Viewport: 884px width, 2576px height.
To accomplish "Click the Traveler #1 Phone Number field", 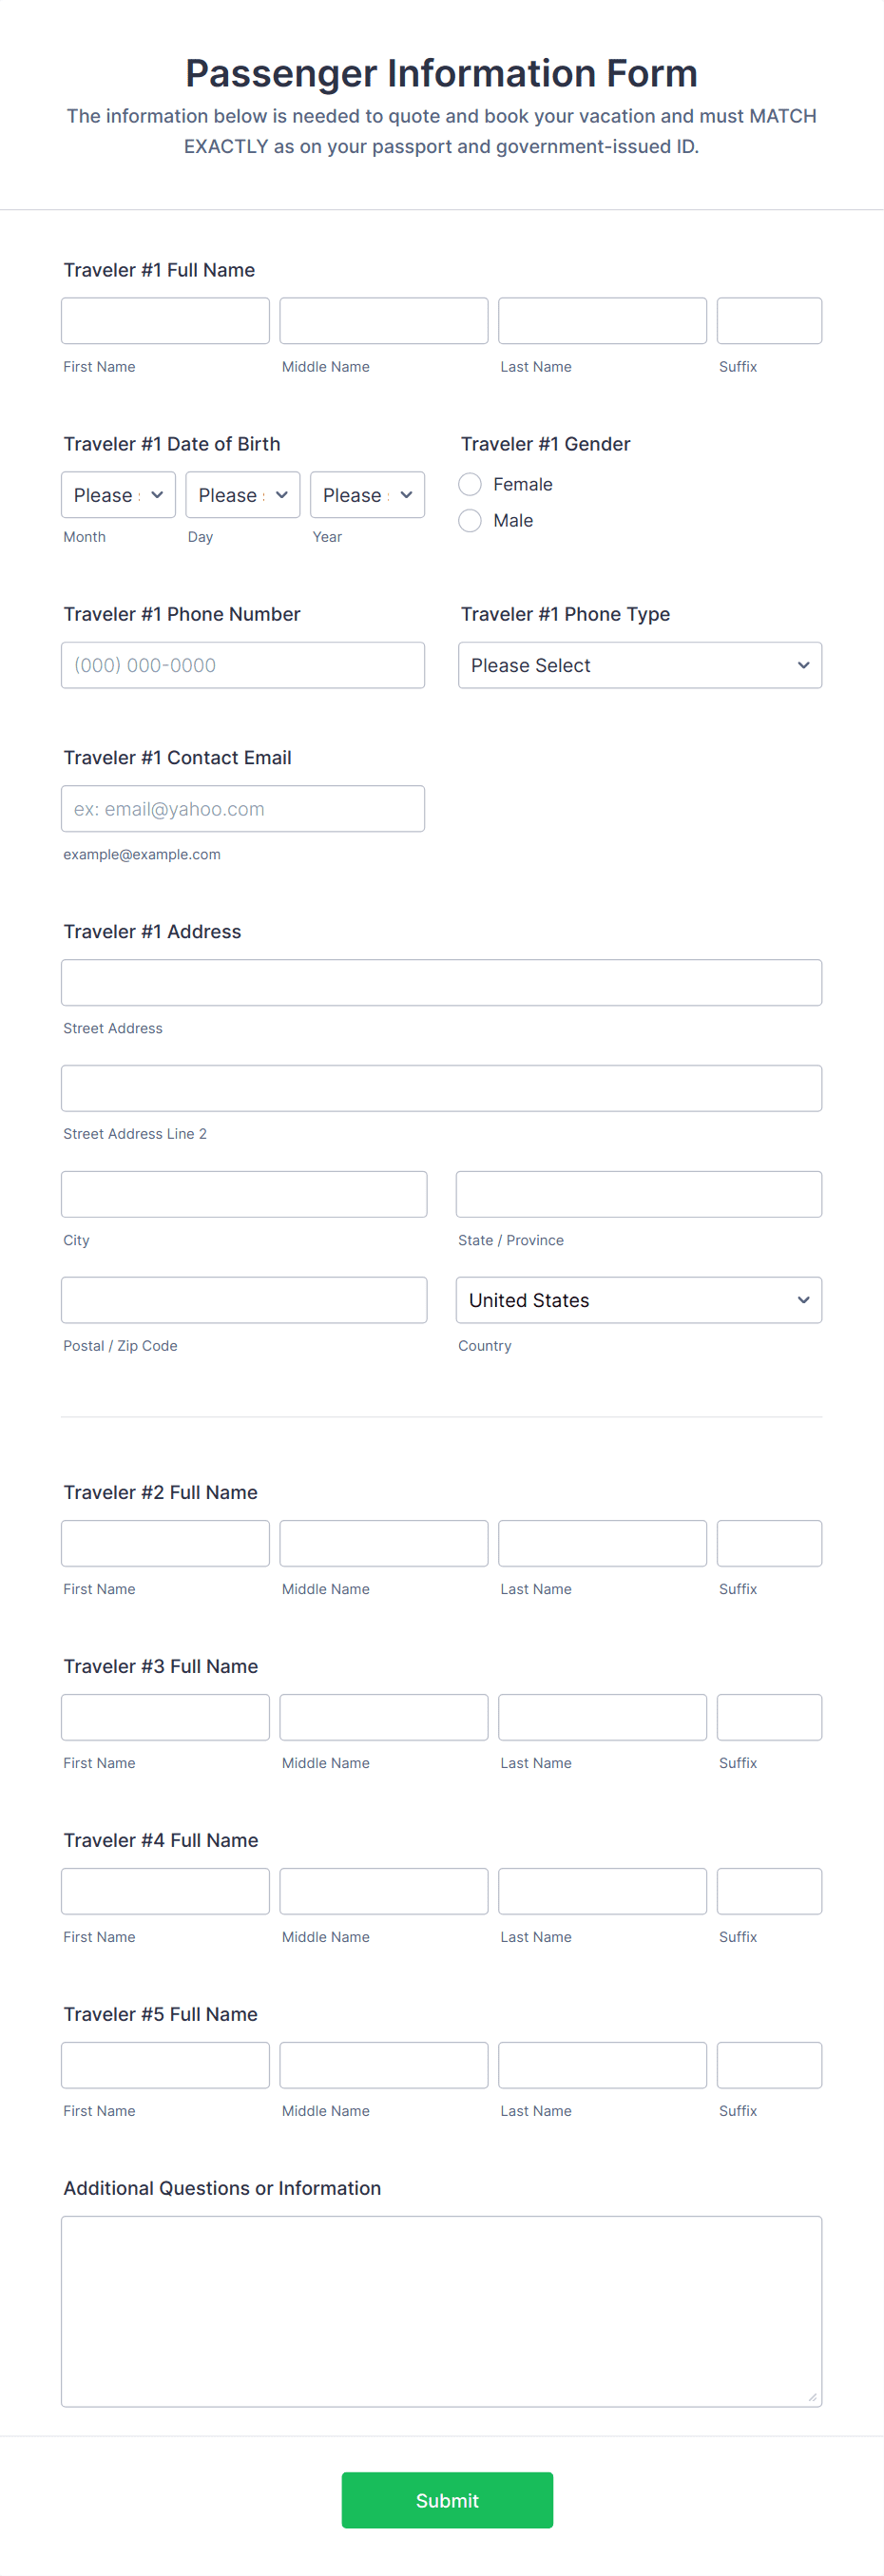I will [x=243, y=665].
